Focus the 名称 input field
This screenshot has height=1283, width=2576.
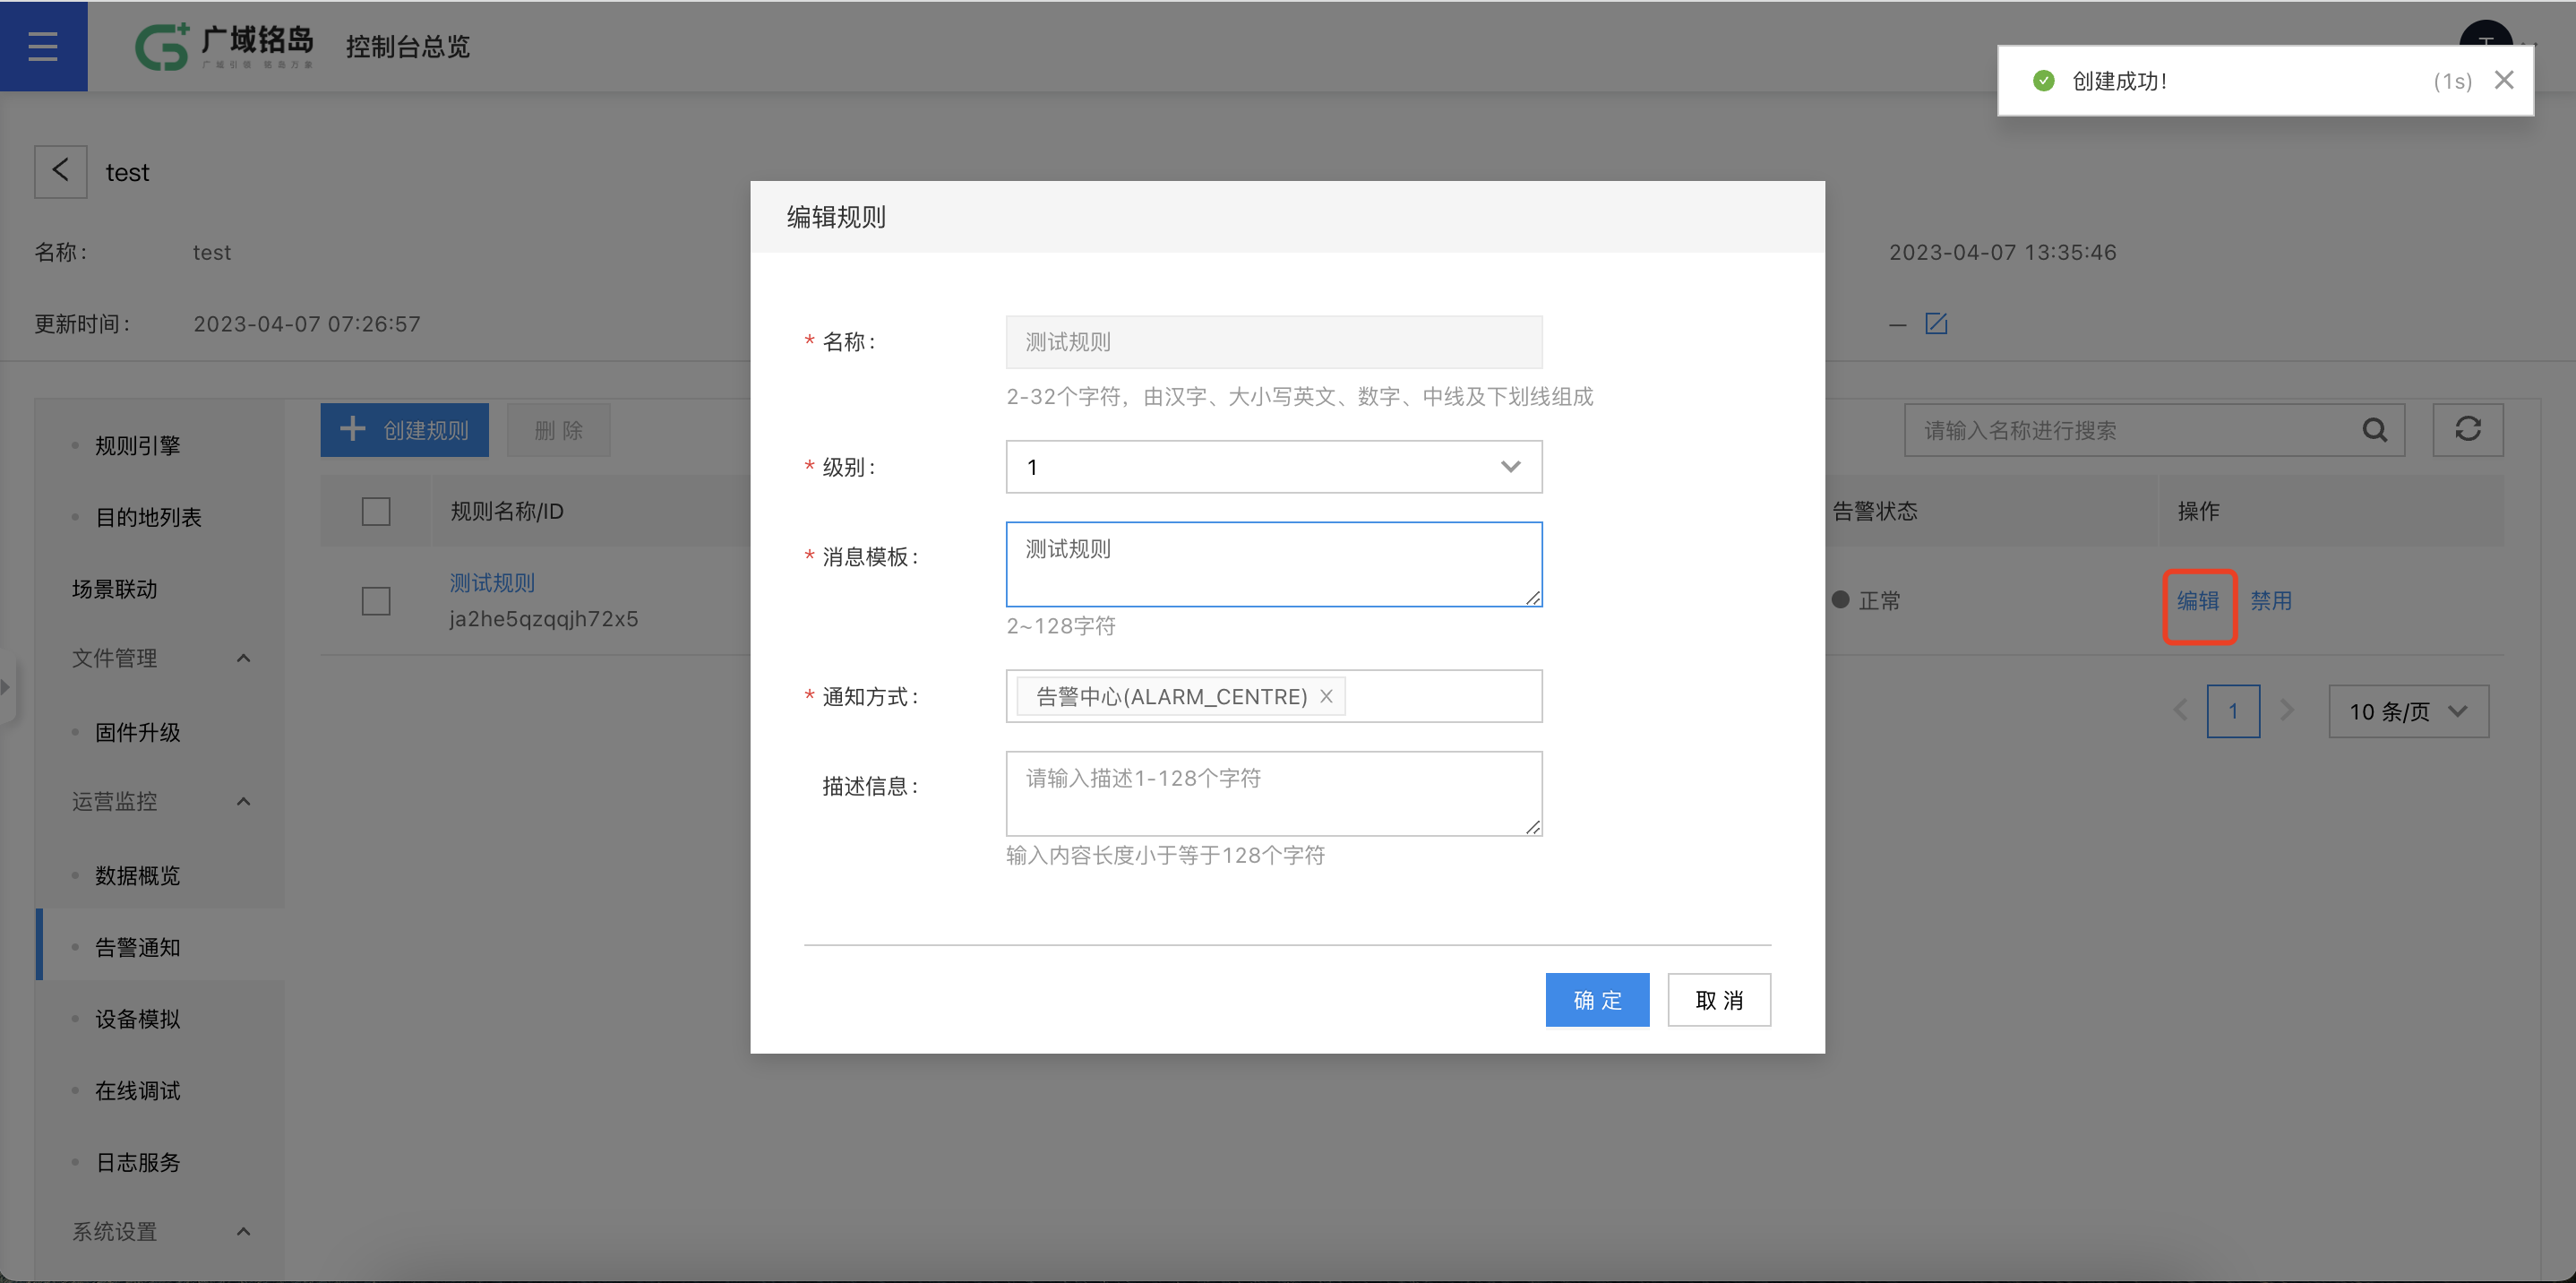(1273, 342)
